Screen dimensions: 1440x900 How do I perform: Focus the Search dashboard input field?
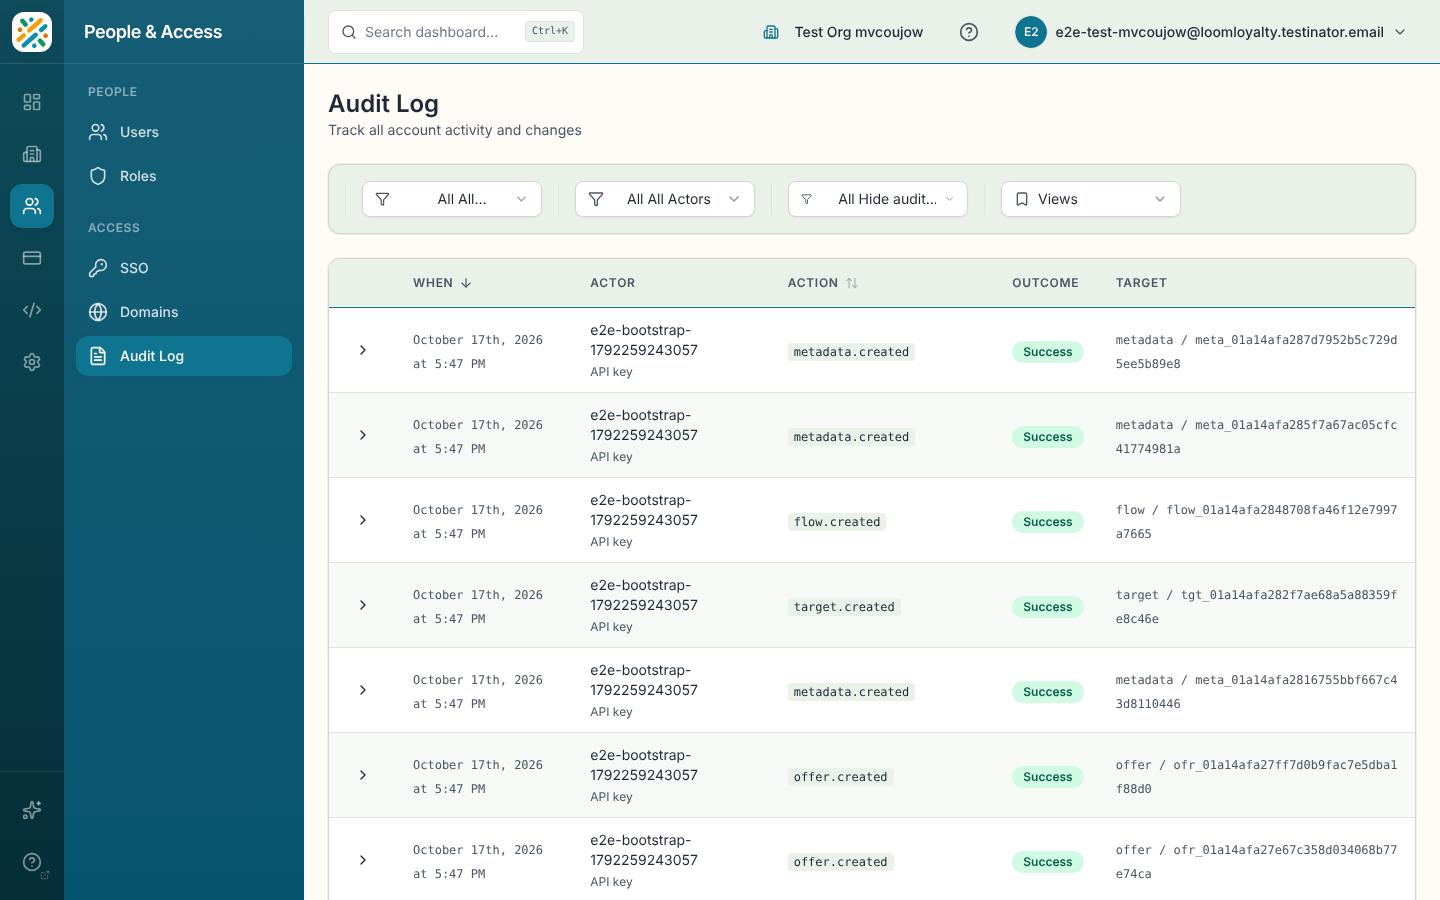pyautogui.click(x=456, y=32)
